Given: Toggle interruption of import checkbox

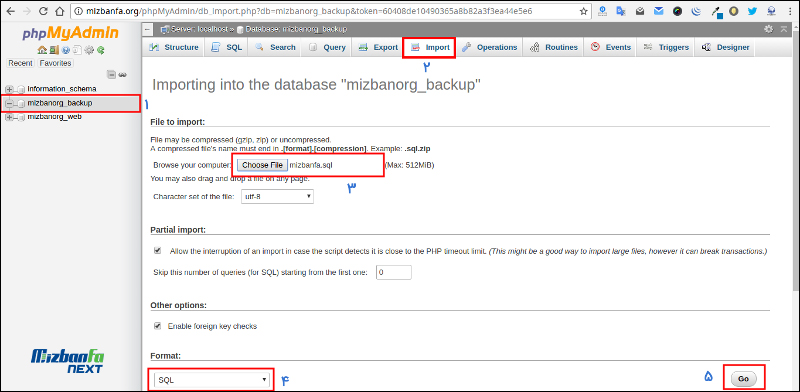Looking at the screenshot, I should pos(158,251).
